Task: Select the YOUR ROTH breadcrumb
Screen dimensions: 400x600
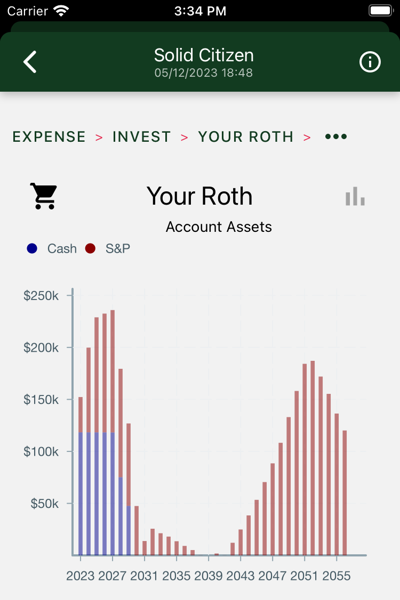Action: point(246,137)
